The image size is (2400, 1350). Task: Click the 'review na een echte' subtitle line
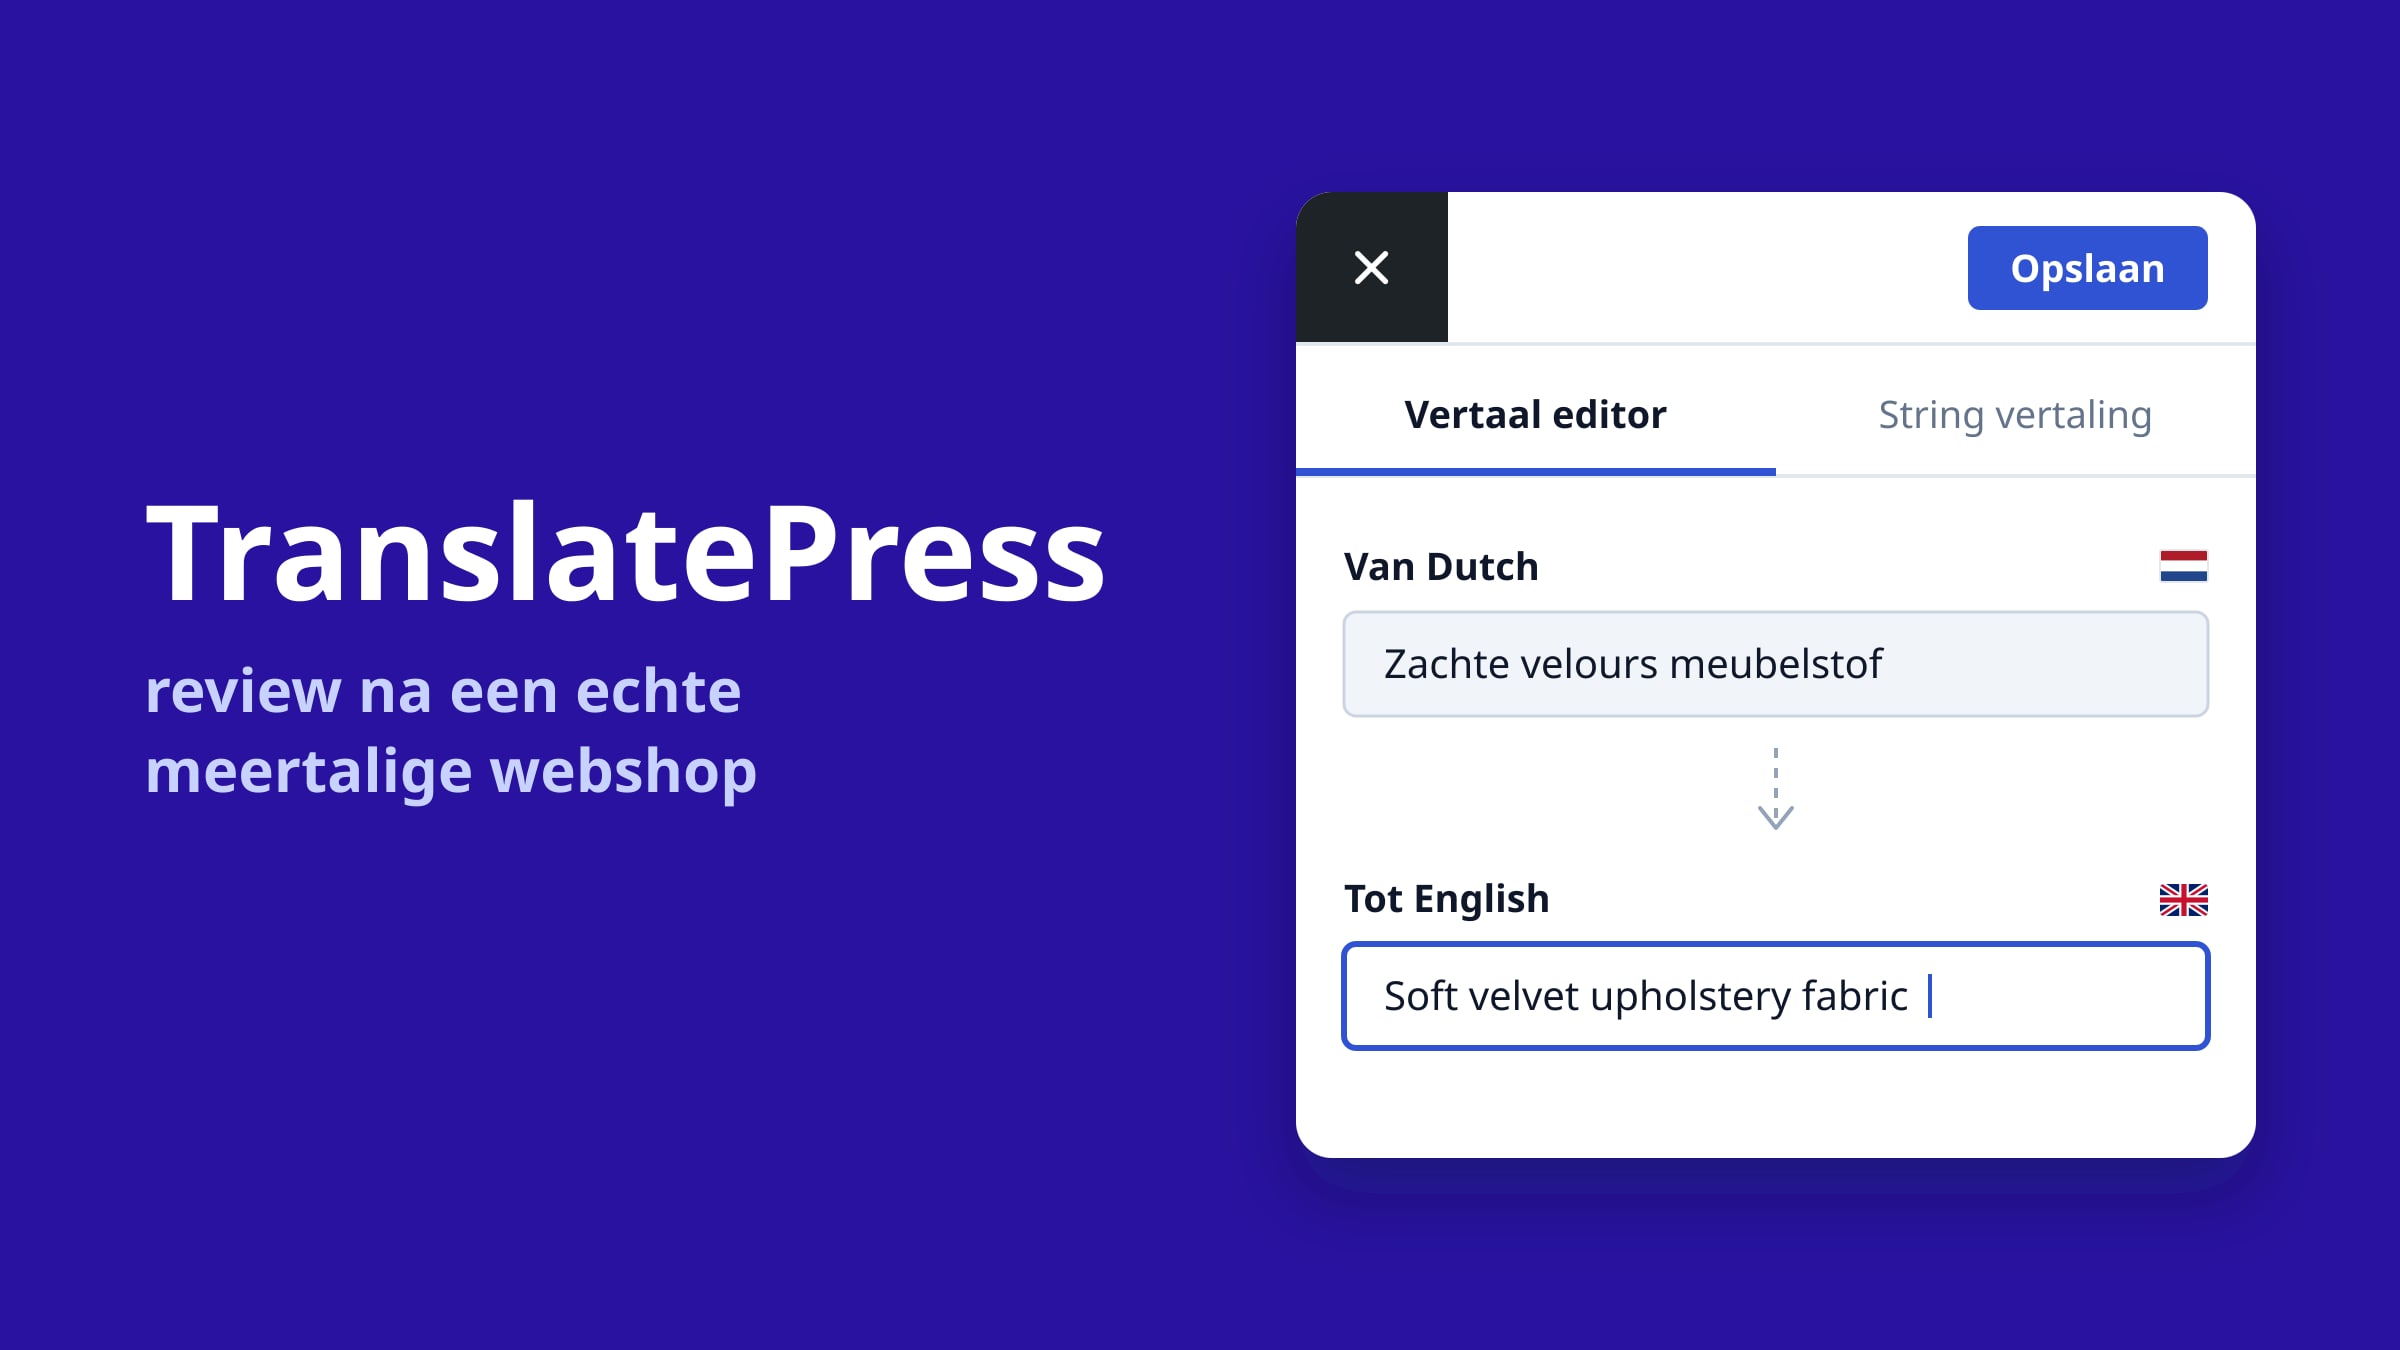point(443,690)
